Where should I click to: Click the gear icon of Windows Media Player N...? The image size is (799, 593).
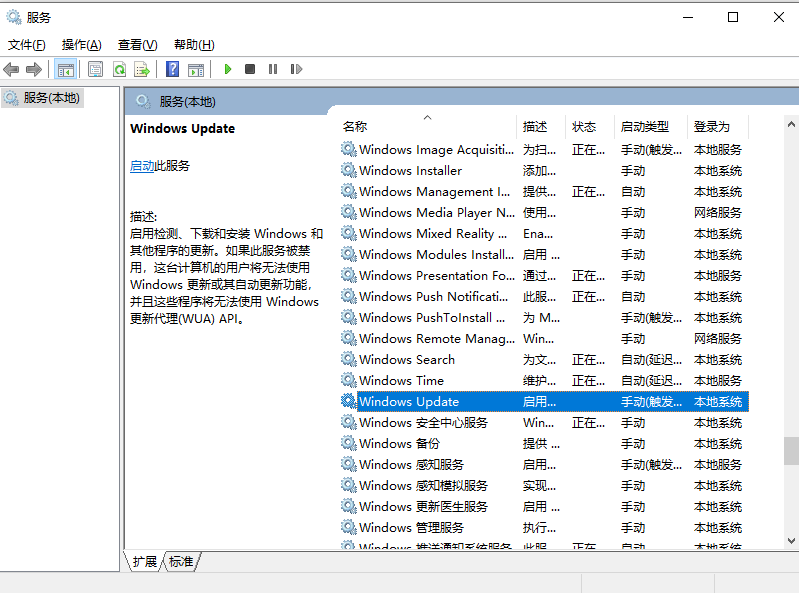click(349, 211)
